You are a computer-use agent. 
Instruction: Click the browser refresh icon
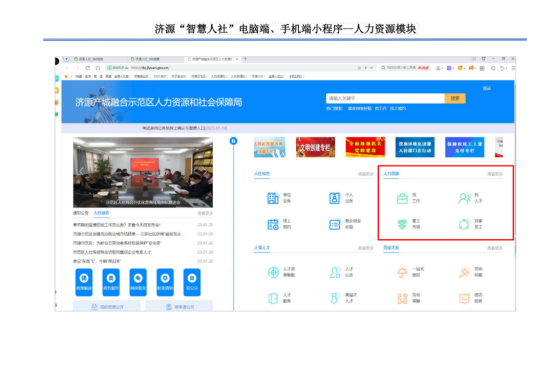(x=87, y=68)
